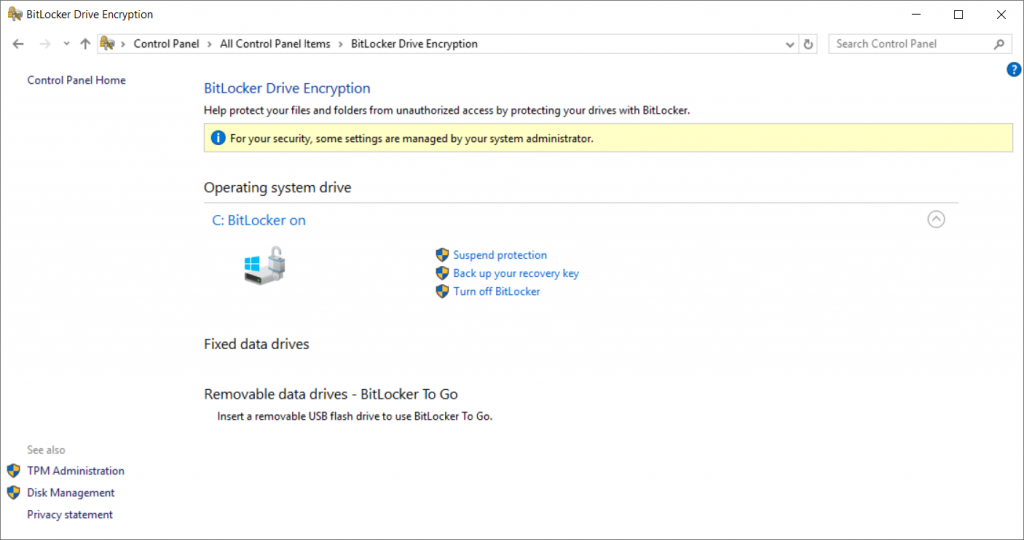Click the search magnifier icon
The height and width of the screenshot is (540, 1024).
point(999,44)
